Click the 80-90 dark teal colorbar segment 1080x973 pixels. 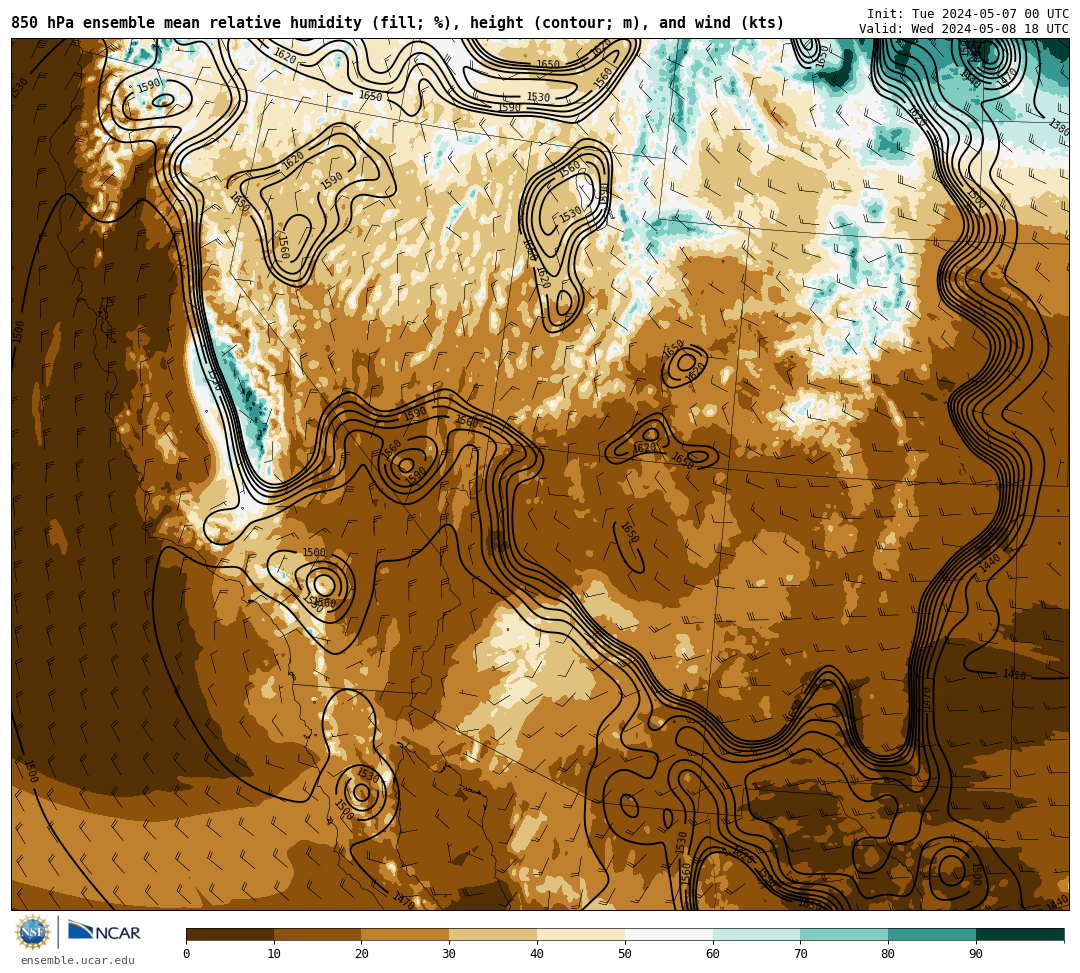[932, 934]
